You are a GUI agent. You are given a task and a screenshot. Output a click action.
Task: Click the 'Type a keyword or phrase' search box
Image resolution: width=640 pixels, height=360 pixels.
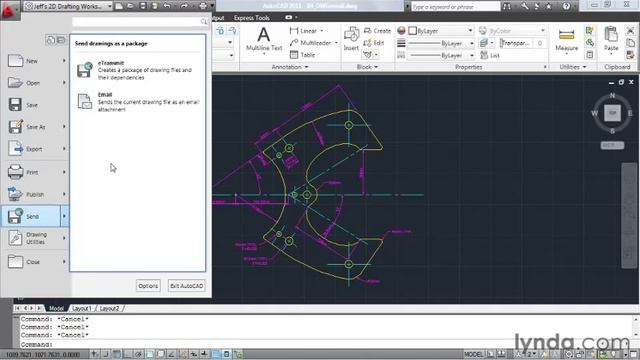point(455,6)
